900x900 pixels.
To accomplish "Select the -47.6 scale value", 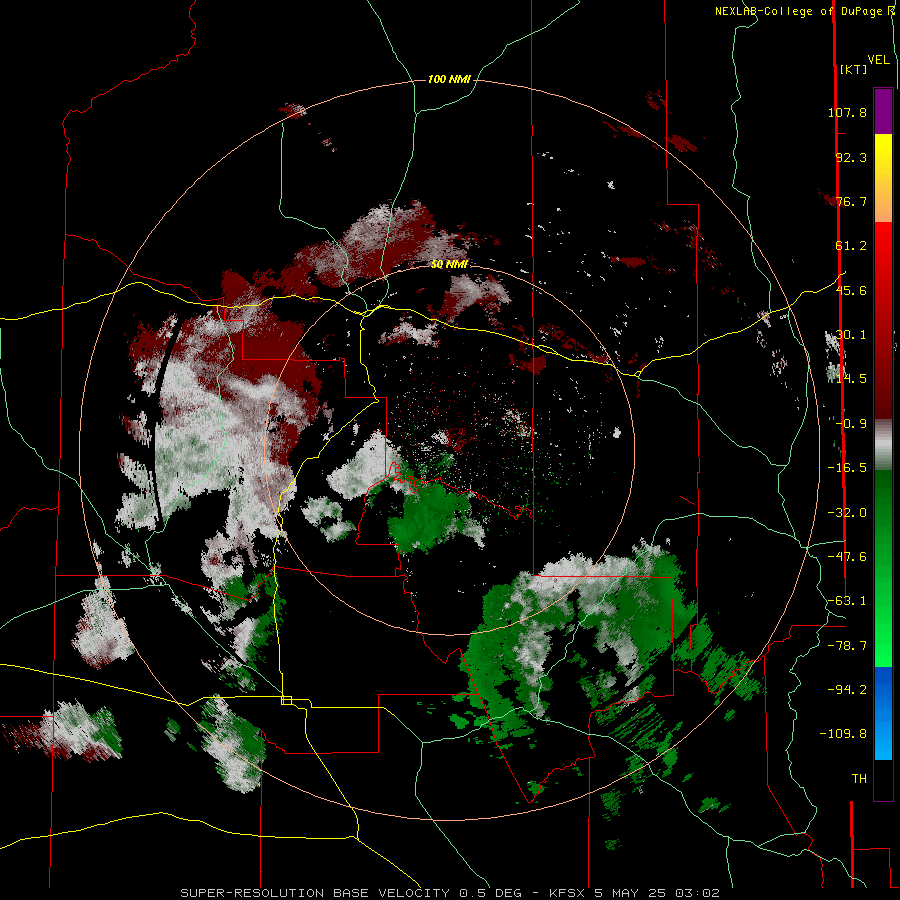I will tap(847, 557).
